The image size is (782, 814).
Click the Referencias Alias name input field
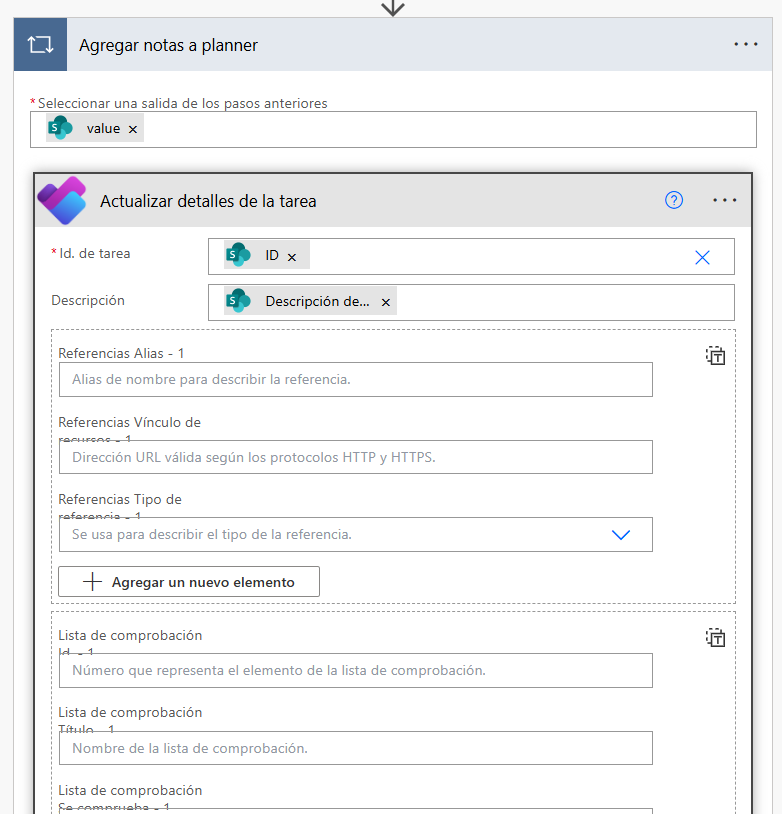(355, 380)
